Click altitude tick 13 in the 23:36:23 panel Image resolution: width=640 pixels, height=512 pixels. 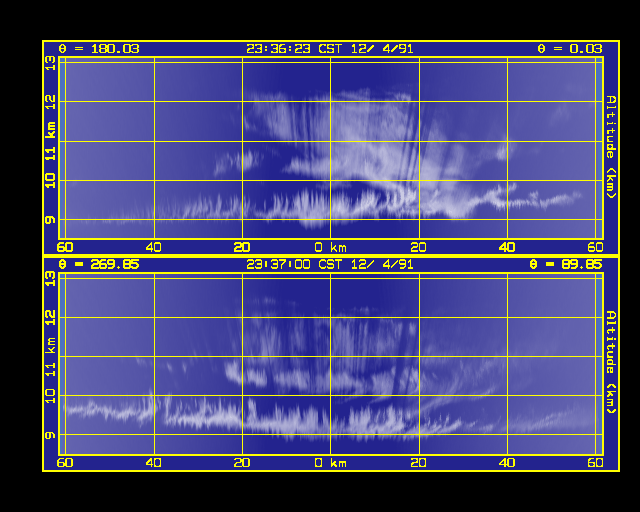click(x=50, y=63)
